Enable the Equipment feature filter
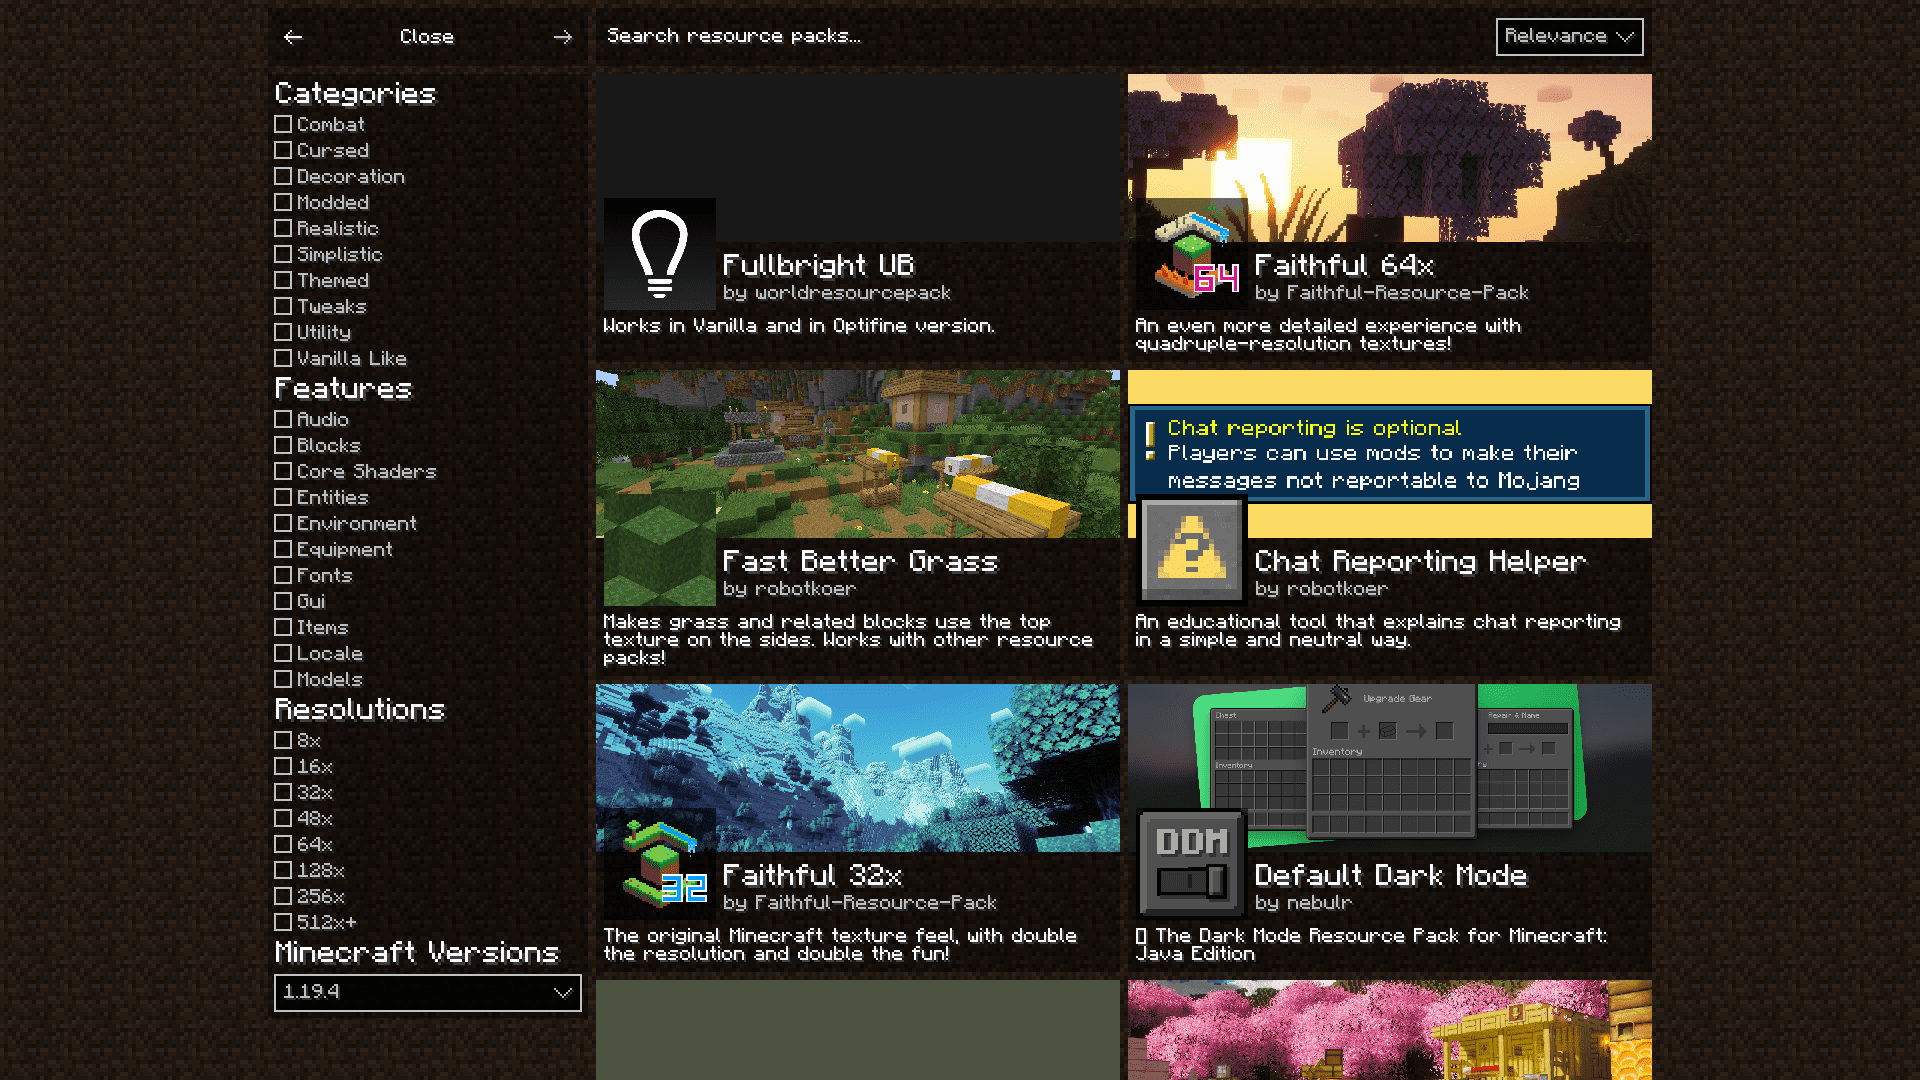The image size is (1920, 1080). [283, 549]
